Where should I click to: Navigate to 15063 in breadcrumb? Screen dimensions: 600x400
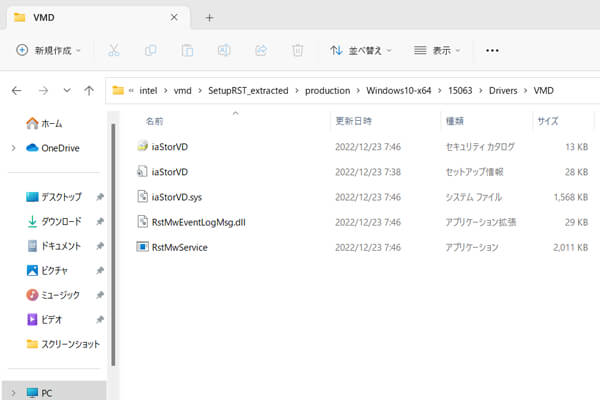coord(460,91)
